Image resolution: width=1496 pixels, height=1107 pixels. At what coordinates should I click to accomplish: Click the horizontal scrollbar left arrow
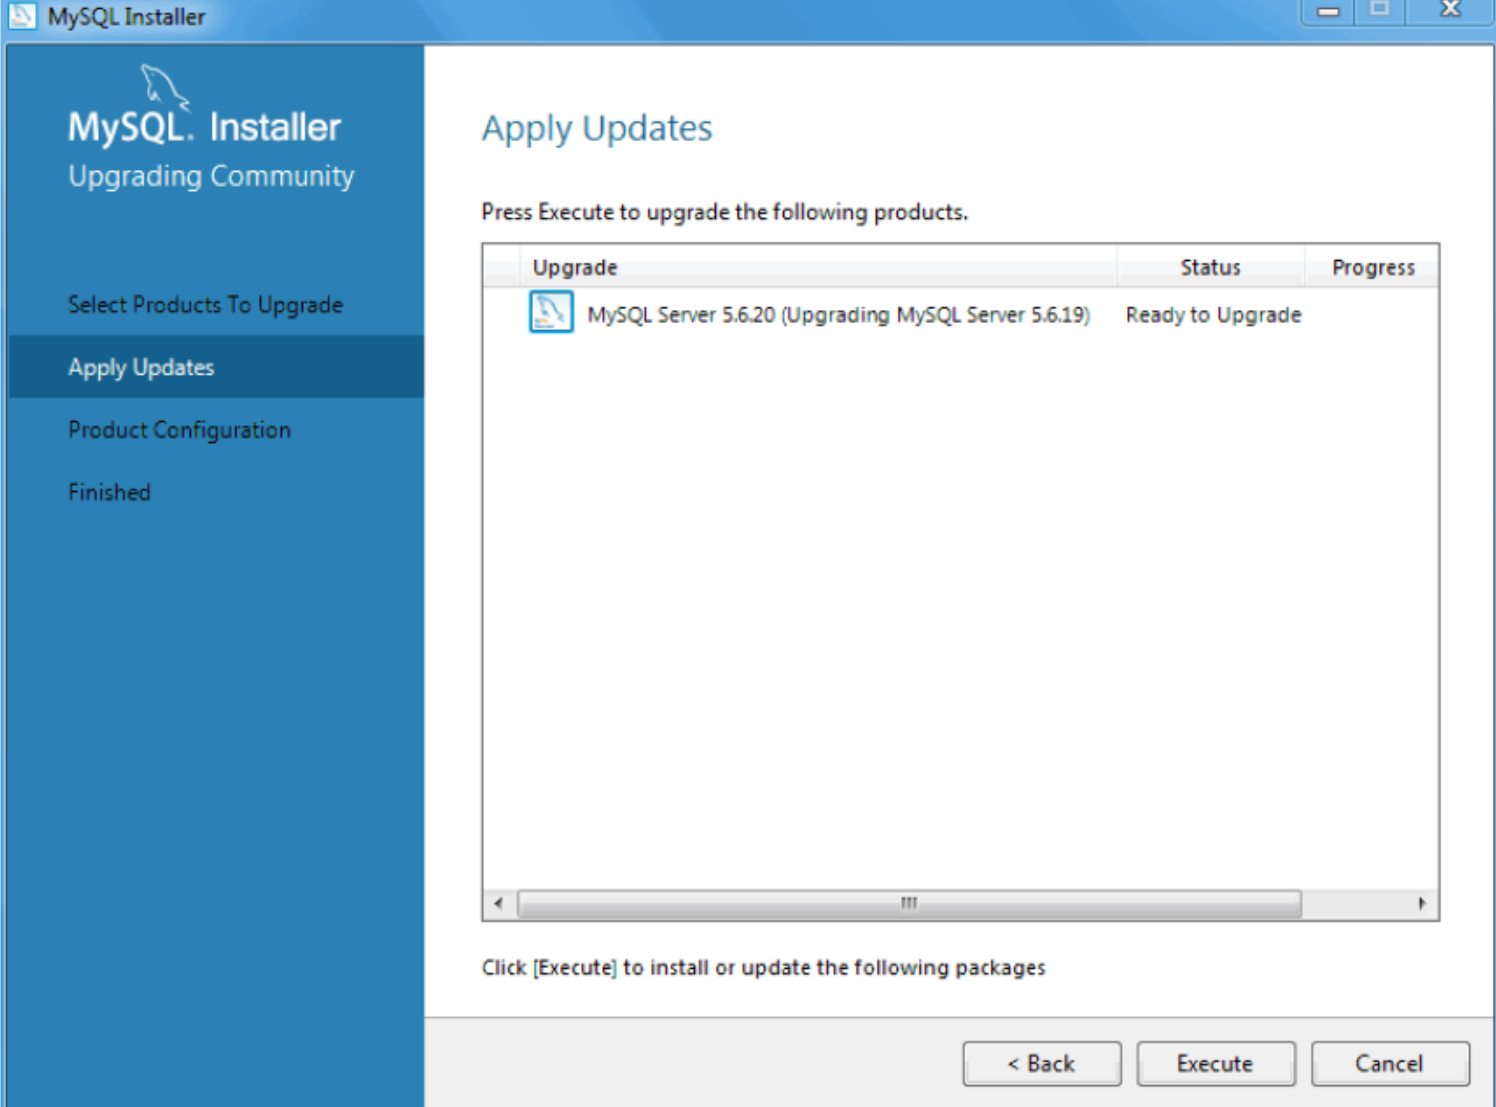(x=499, y=903)
